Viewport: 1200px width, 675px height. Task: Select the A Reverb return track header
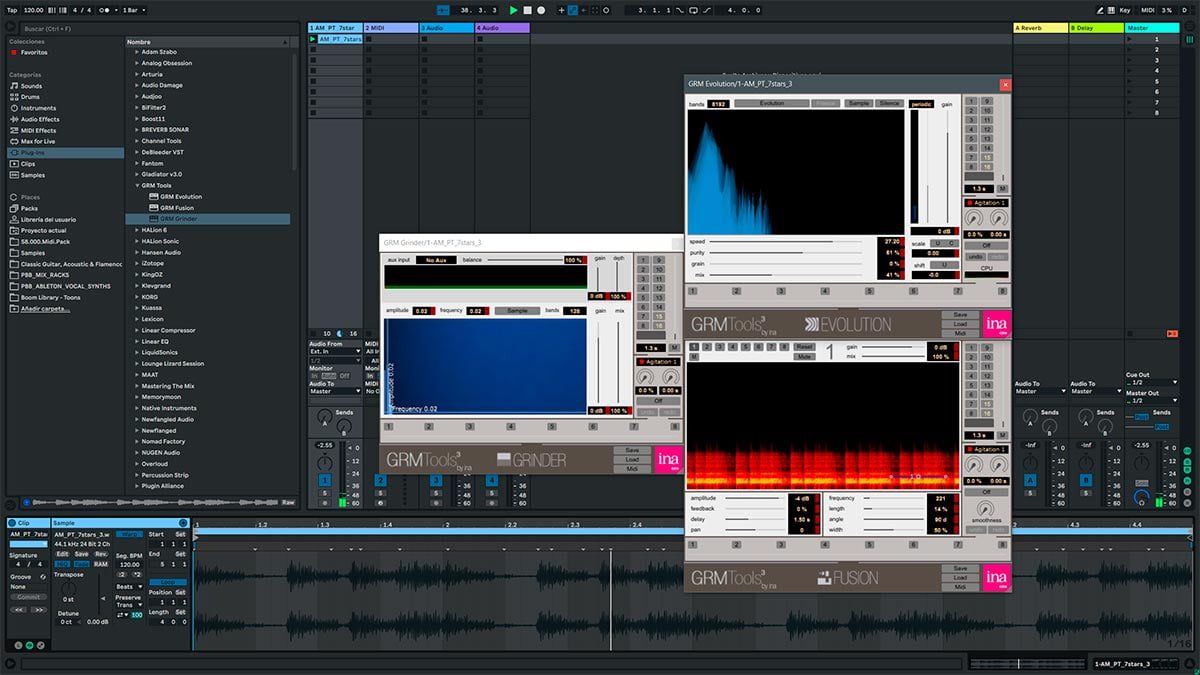click(1040, 28)
